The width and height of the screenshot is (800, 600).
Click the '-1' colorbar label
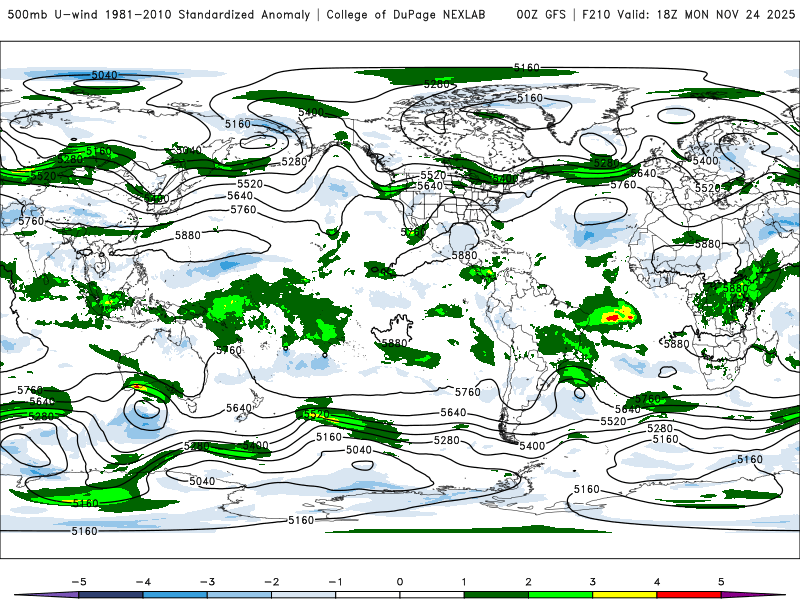click(x=335, y=582)
